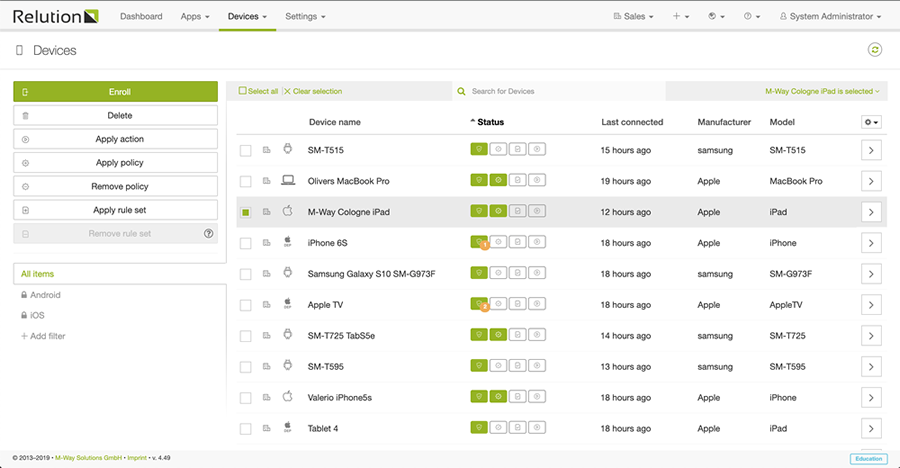The width and height of the screenshot is (900, 468).
Task: Check the SM-T515 row checkbox
Action: pos(246,150)
